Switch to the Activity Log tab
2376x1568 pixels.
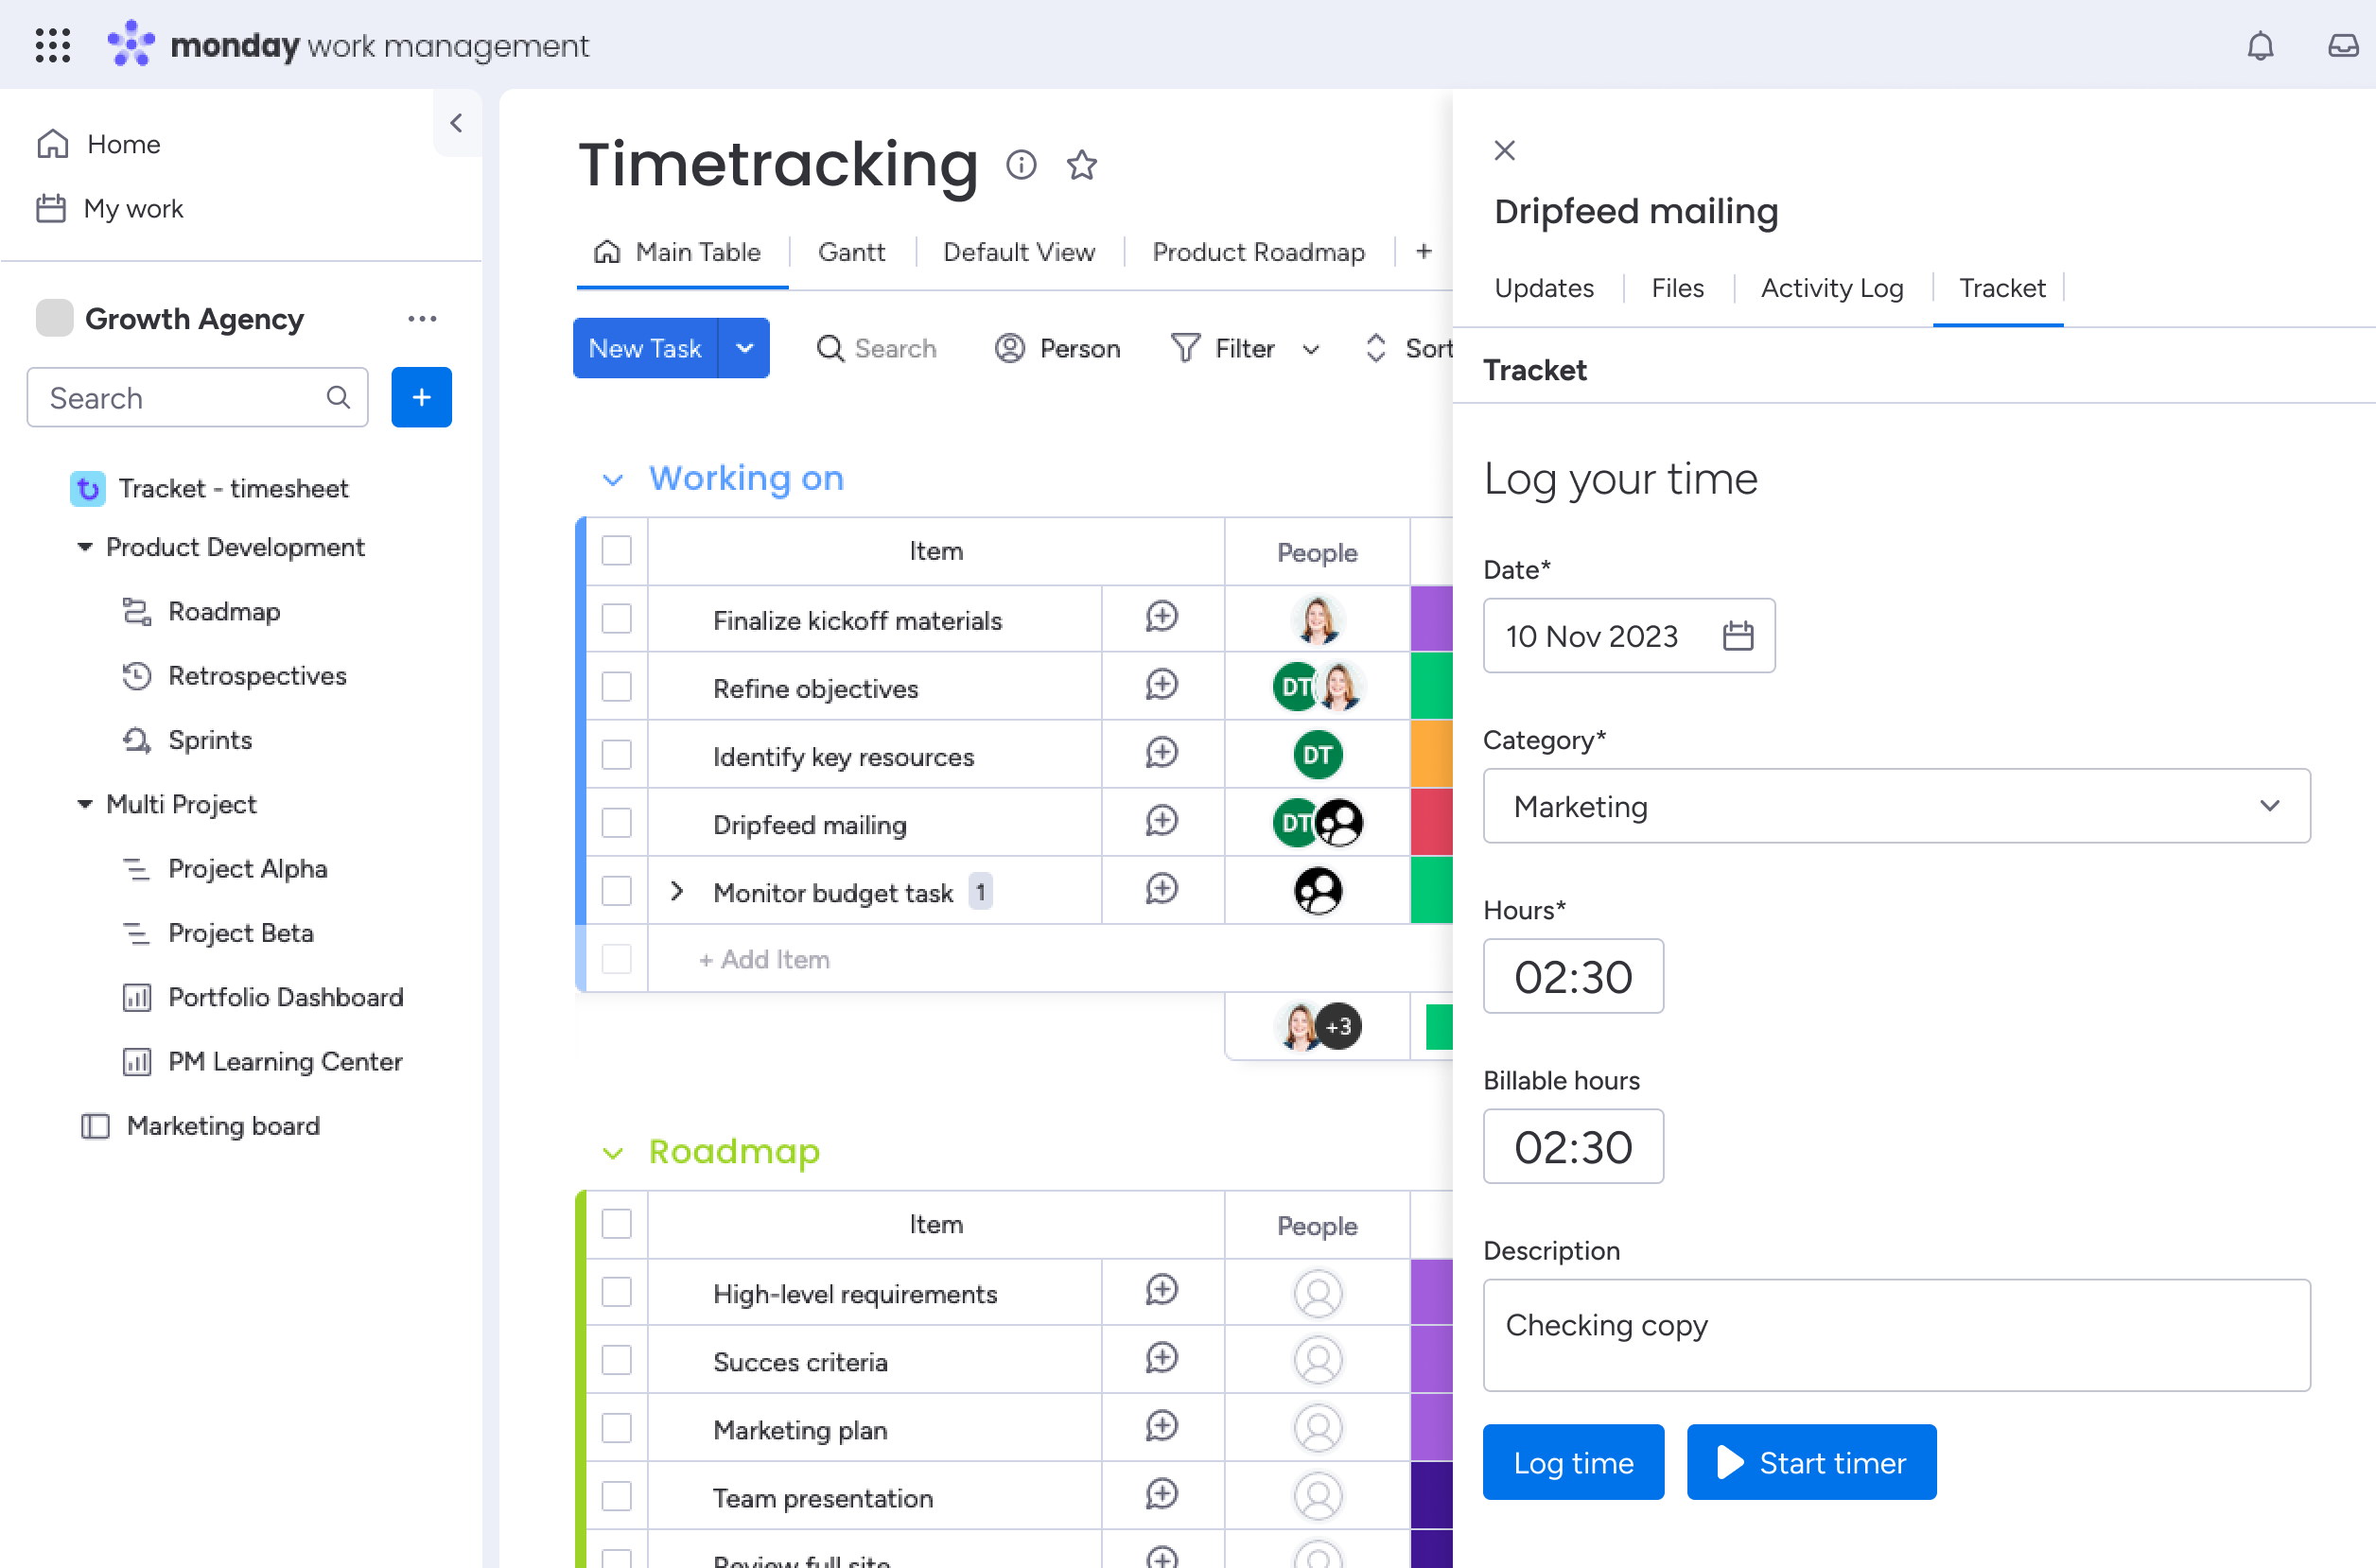[x=1832, y=288]
